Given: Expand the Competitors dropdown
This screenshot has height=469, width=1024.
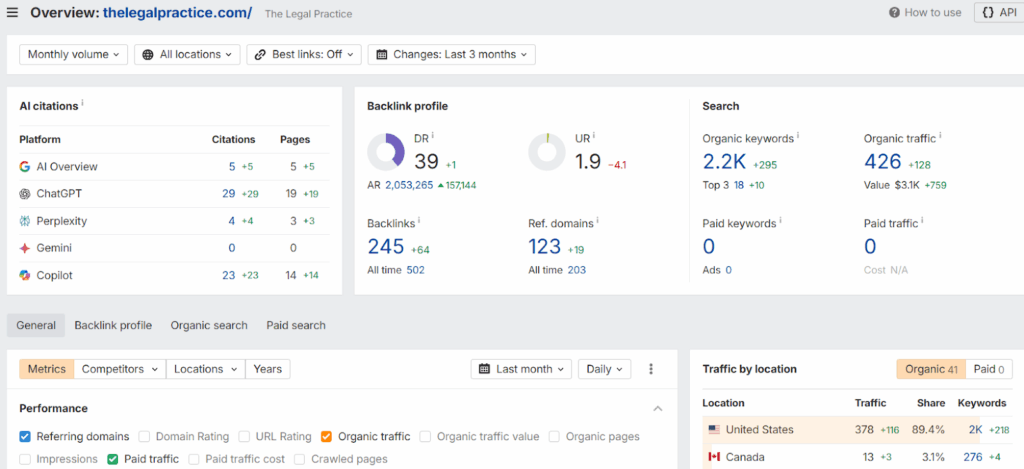Looking at the screenshot, I should click(x=120, y=369).
